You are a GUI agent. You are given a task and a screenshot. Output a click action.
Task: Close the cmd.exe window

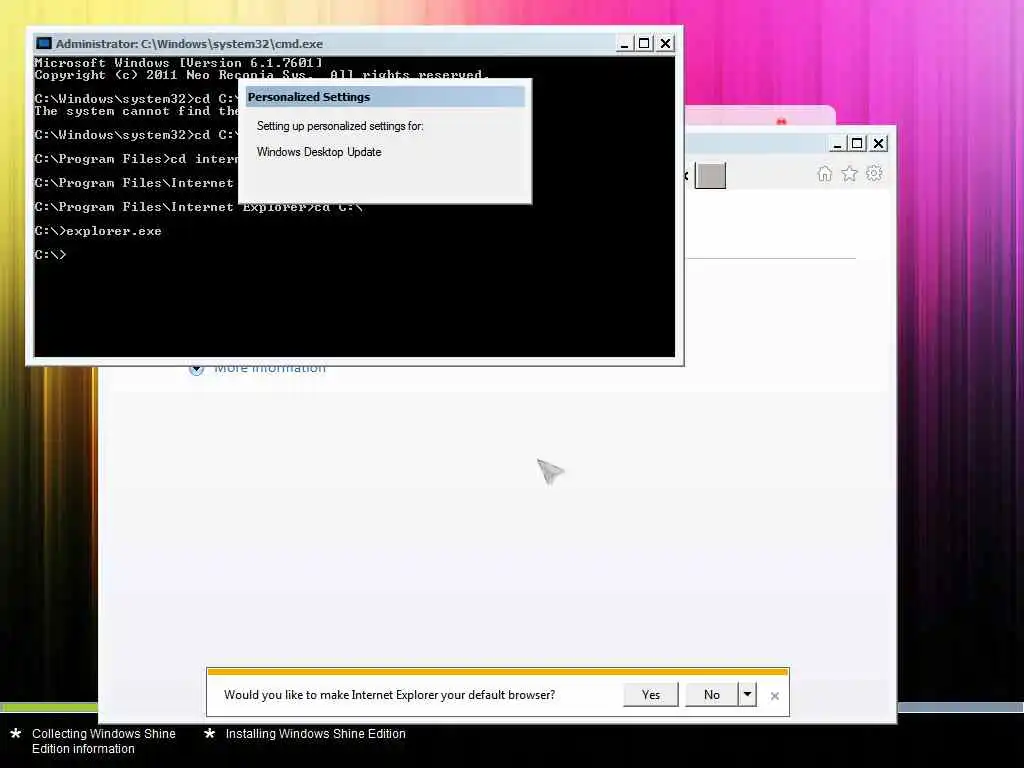[x=665, y=44]
